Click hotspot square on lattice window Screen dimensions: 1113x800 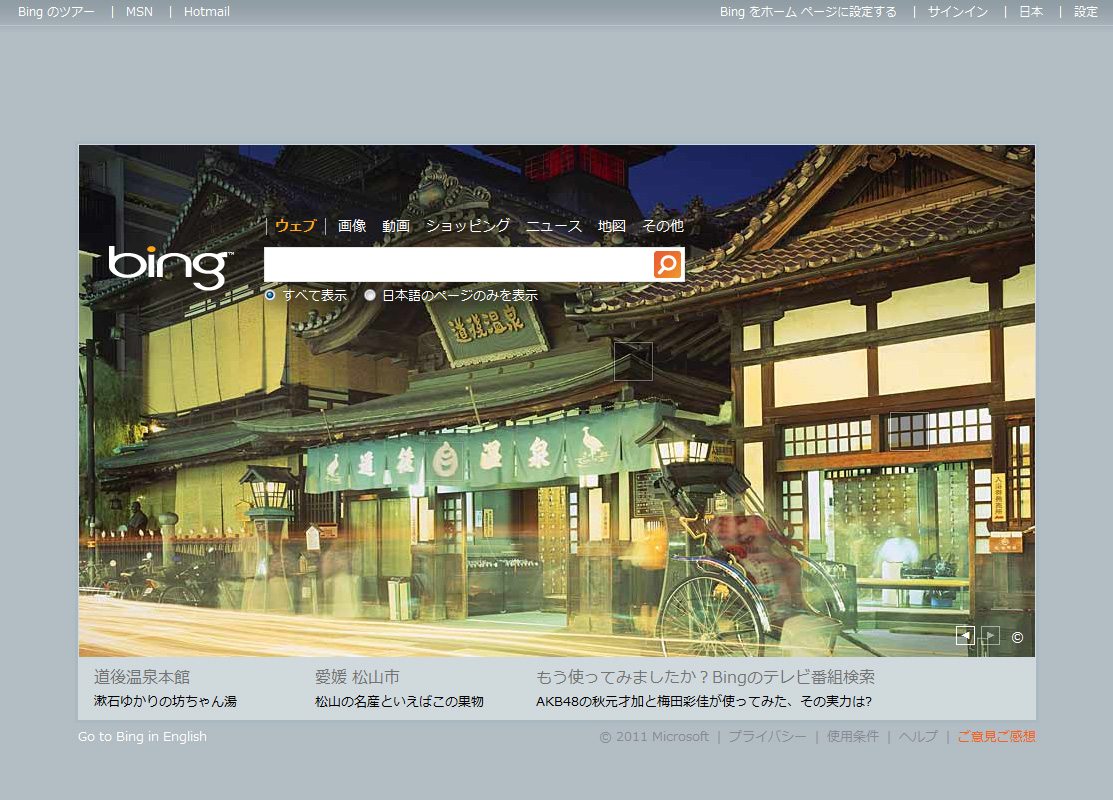909,431
